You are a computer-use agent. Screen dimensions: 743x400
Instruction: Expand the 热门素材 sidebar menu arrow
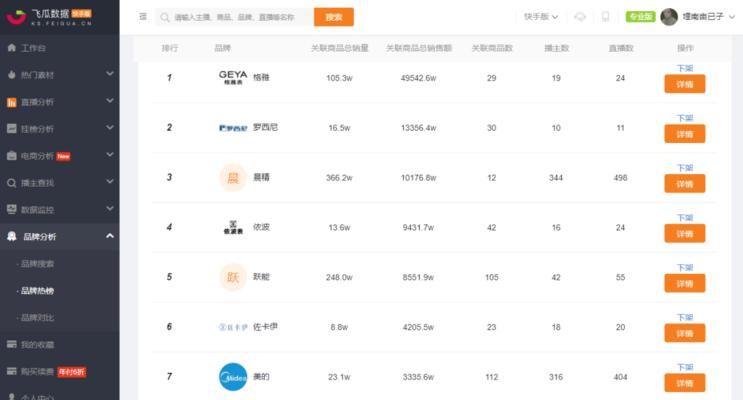click(x=110, y=74)
